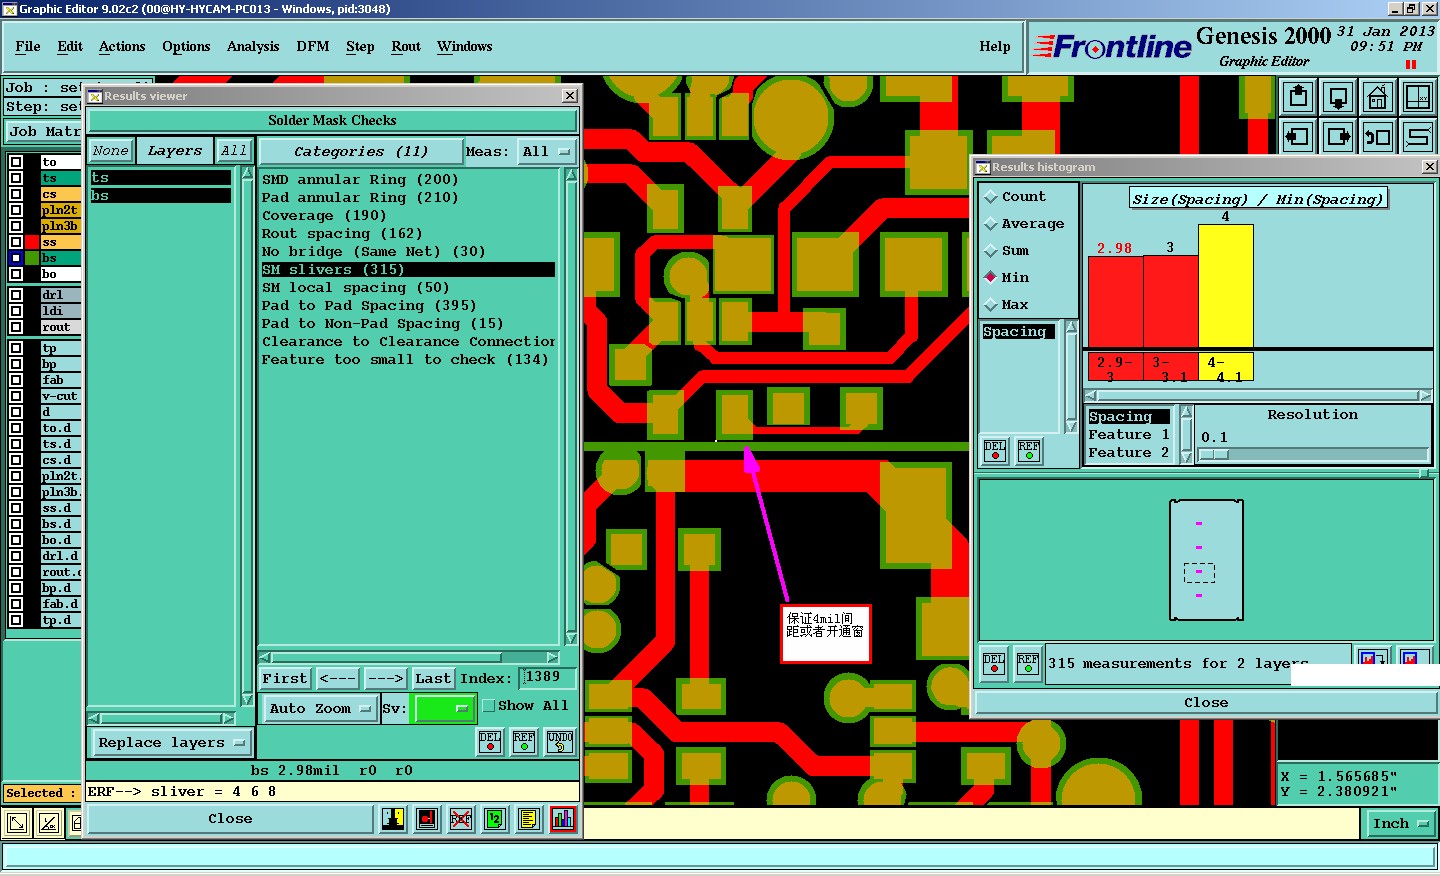Open the DFM menu
Image resolution: width=1440 pixels, height=876 pixels.
313,47
